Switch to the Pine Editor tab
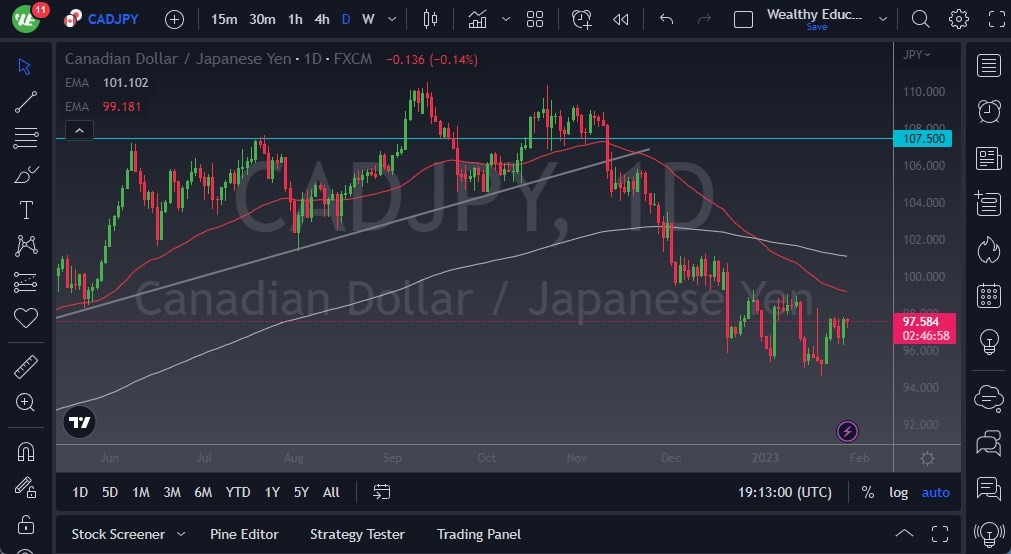Screen dimensions: 1011x554 coord(244,534)
